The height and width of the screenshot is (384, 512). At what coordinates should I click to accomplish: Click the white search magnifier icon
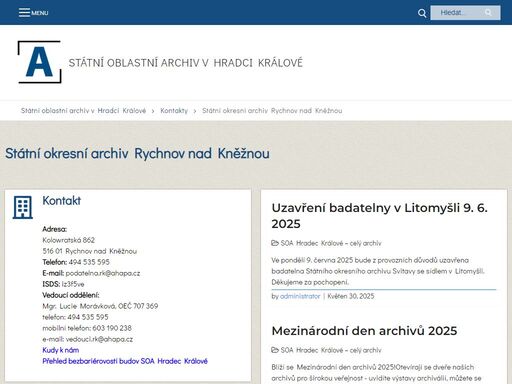(x=422, y=13)
